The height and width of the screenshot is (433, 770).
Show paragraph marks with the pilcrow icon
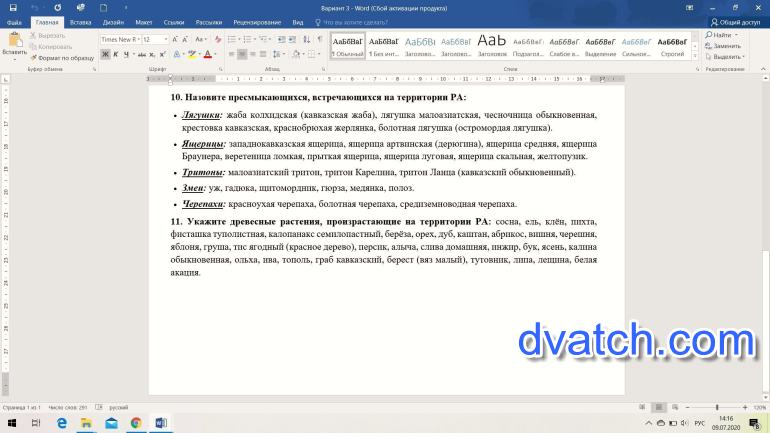316,39
